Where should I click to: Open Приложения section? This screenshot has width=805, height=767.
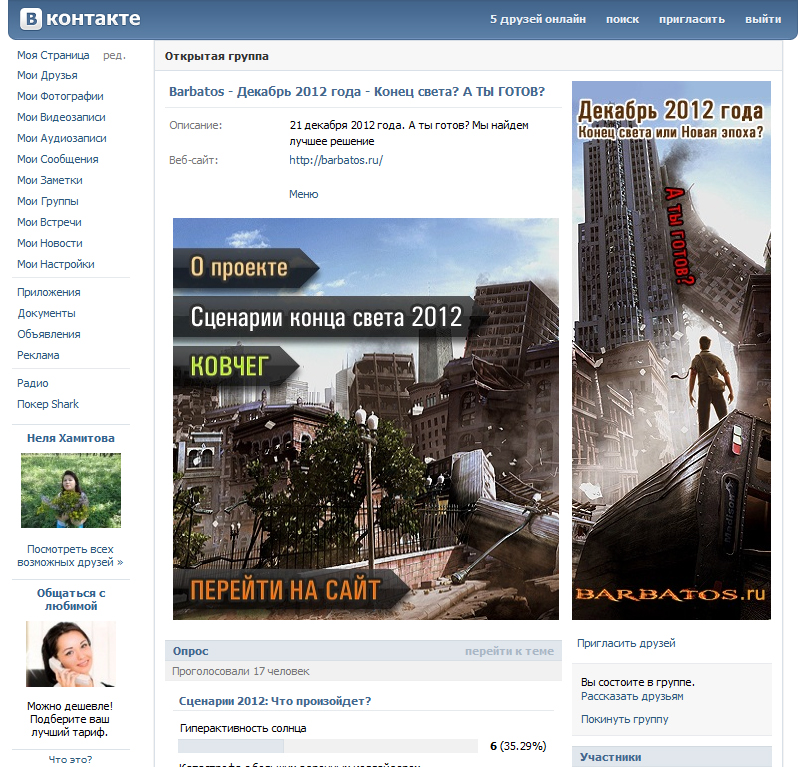(x=49, y=292)
